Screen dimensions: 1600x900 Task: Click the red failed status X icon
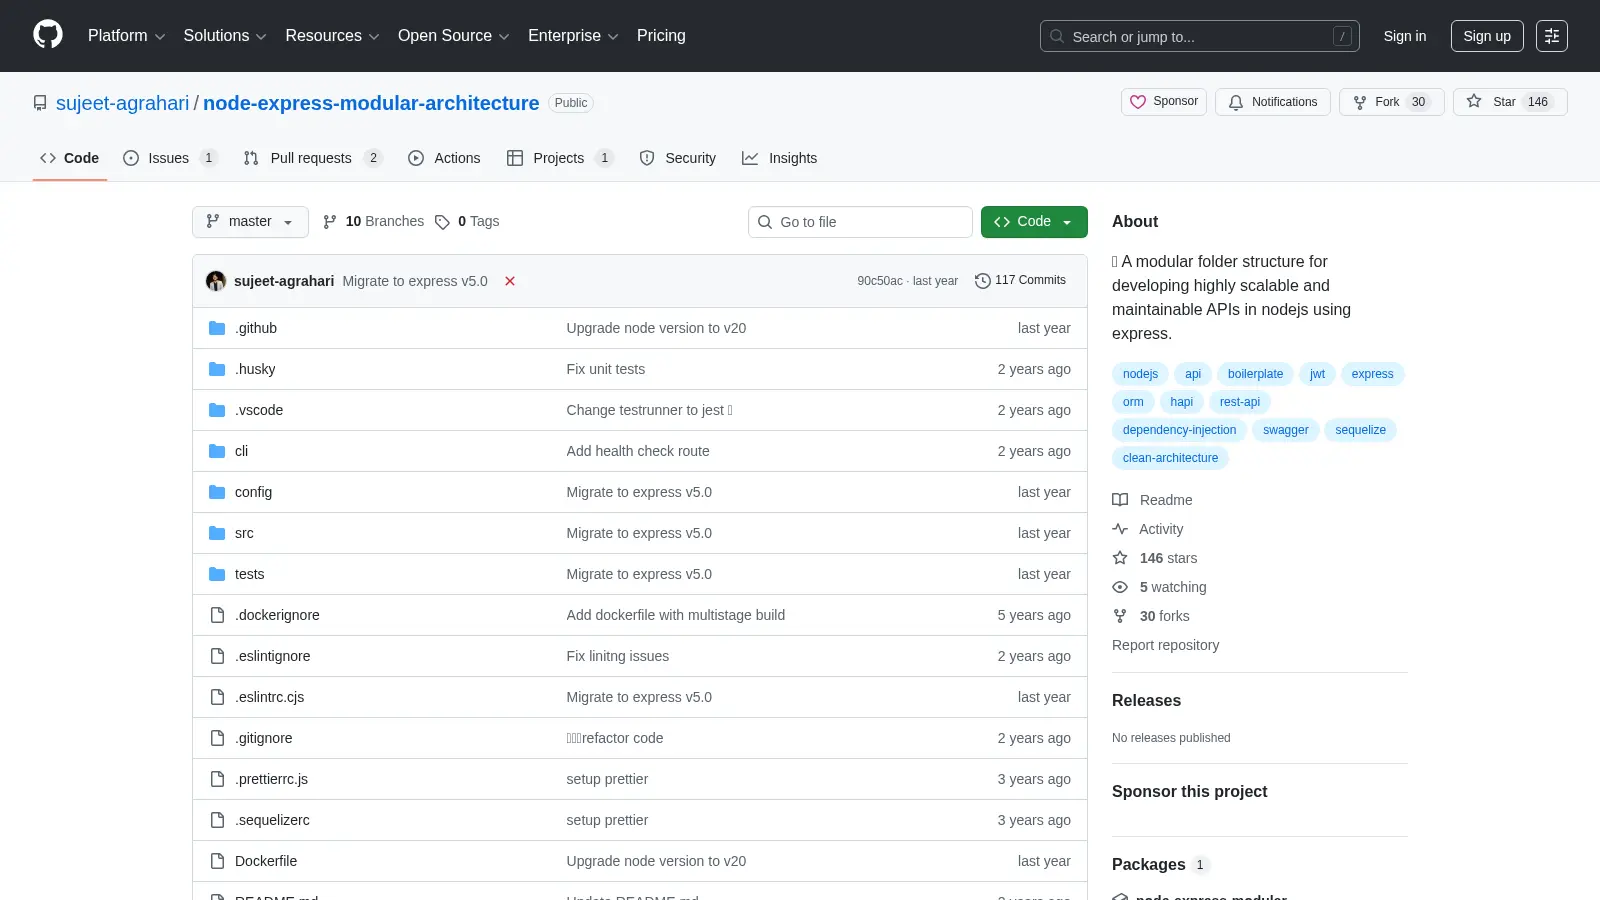click(510, 281)
